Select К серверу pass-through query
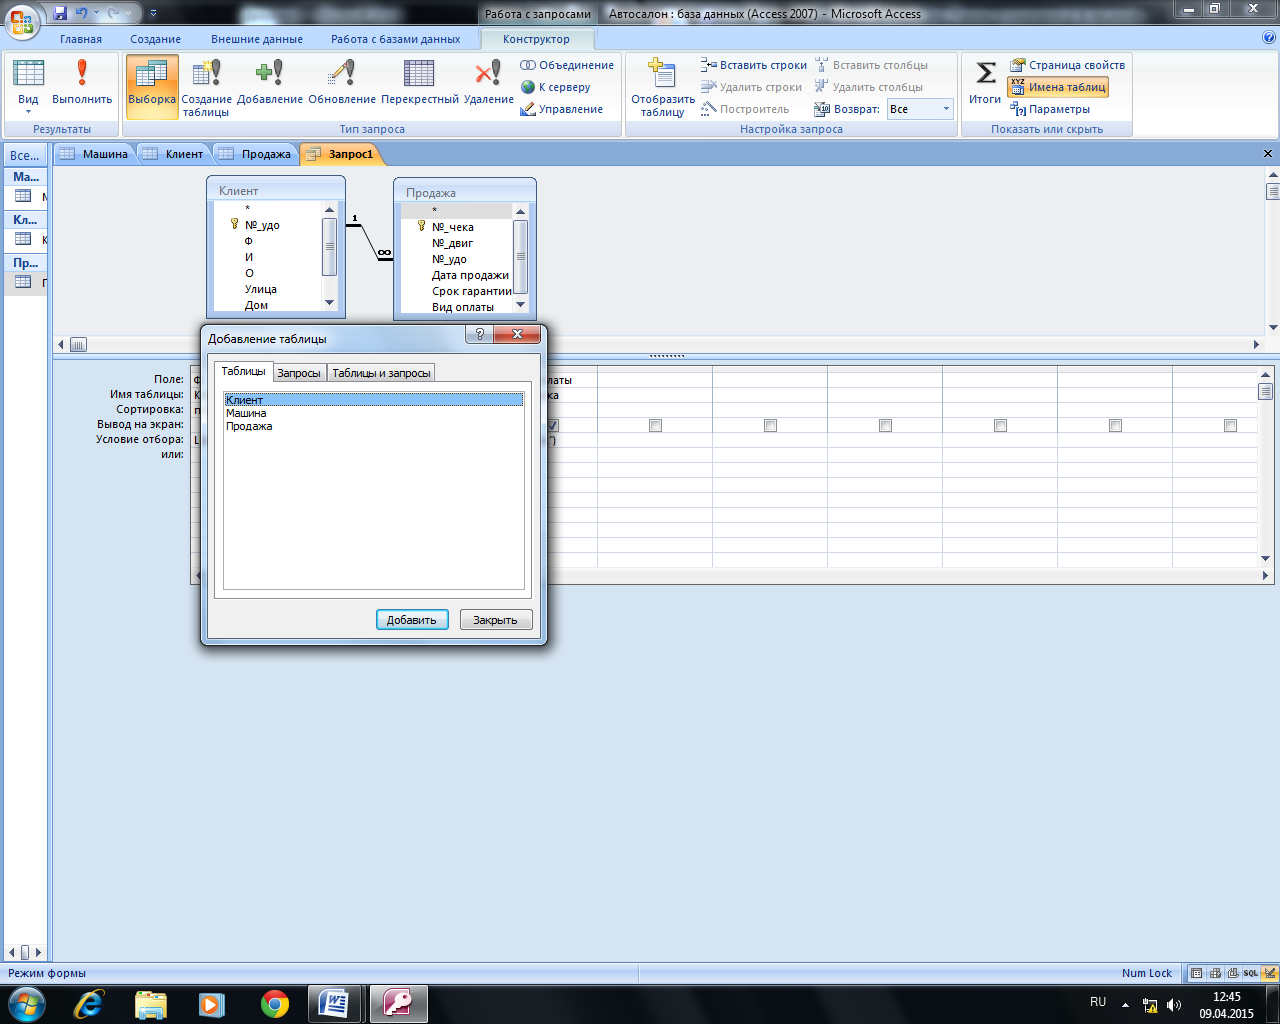 [x=556, y=87]
